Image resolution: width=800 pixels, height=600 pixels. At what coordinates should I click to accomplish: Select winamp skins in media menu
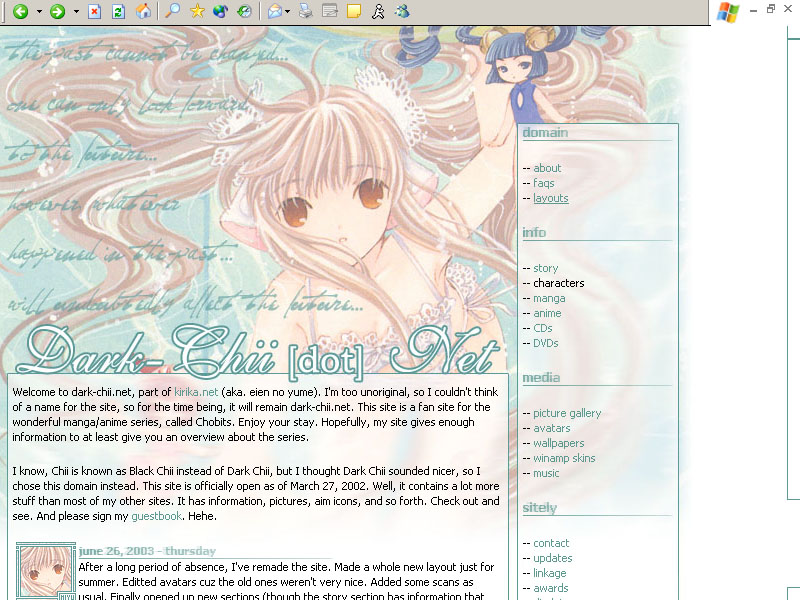pos(564,458)
